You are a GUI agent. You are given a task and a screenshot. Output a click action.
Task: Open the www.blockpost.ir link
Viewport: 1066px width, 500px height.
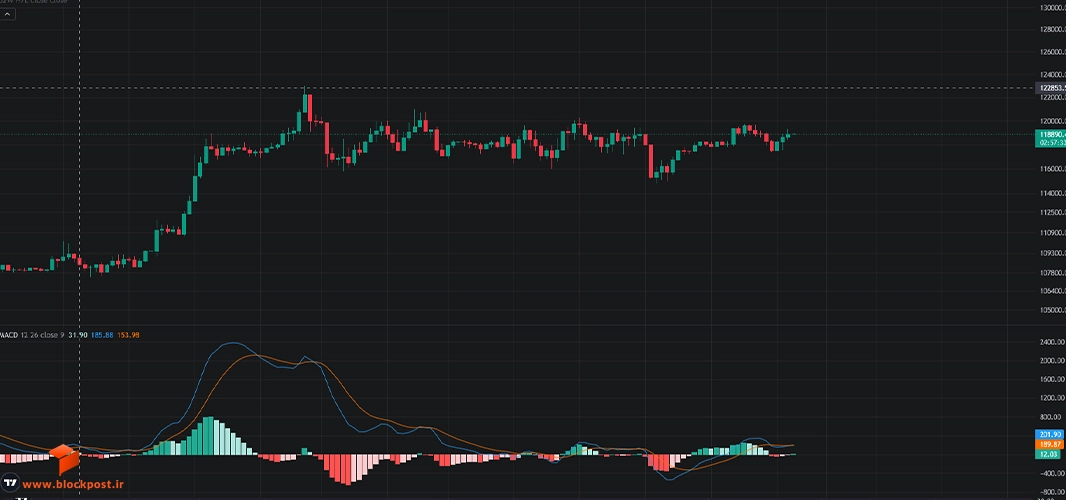pyautogui.click(x=73, y=484)
